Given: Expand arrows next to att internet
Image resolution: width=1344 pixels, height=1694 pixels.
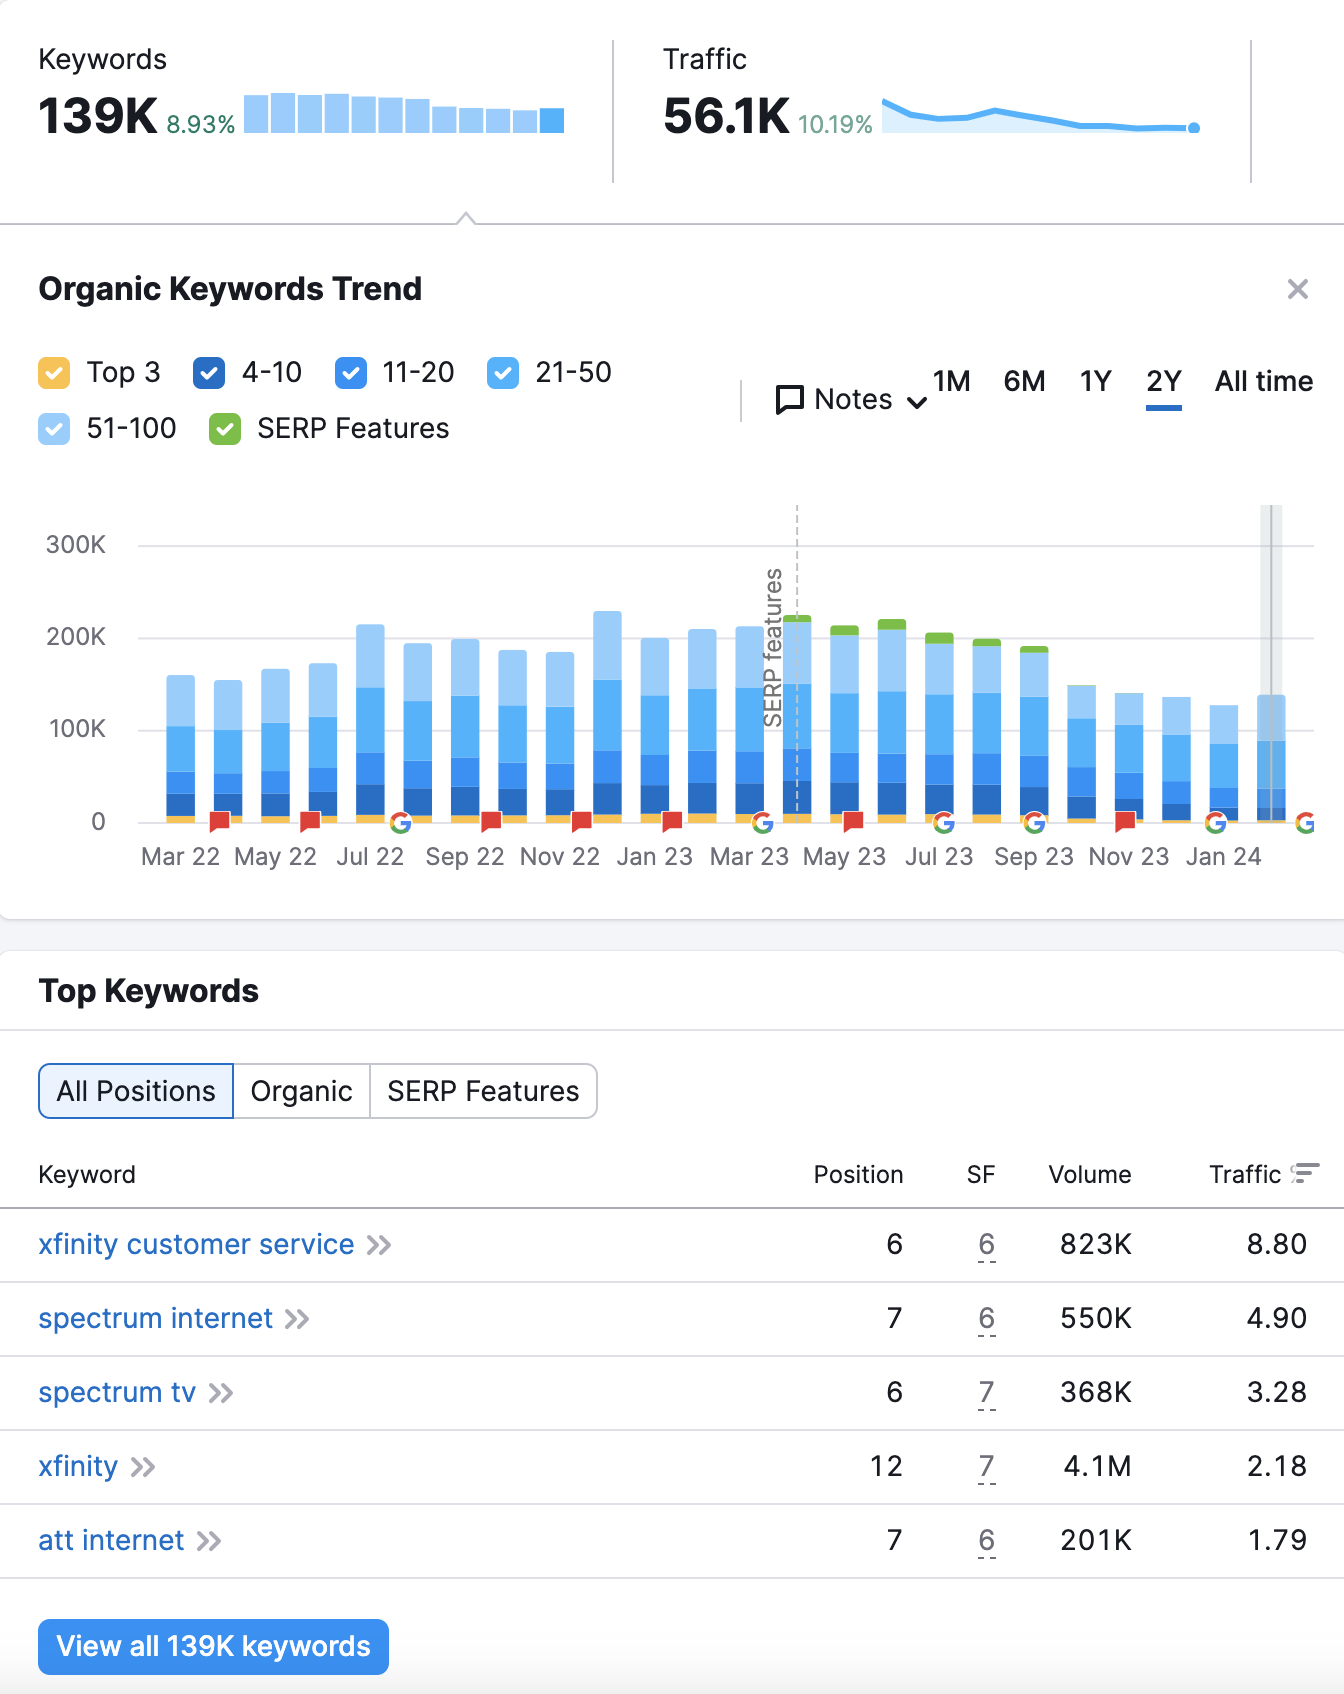Looking at the screenshot, I should [209, 1541].
